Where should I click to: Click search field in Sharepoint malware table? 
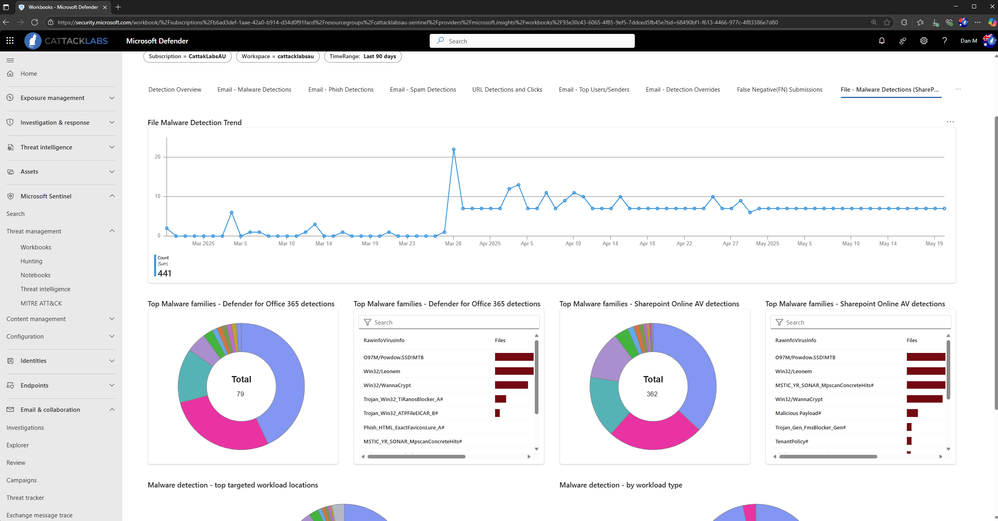point(861,323)
